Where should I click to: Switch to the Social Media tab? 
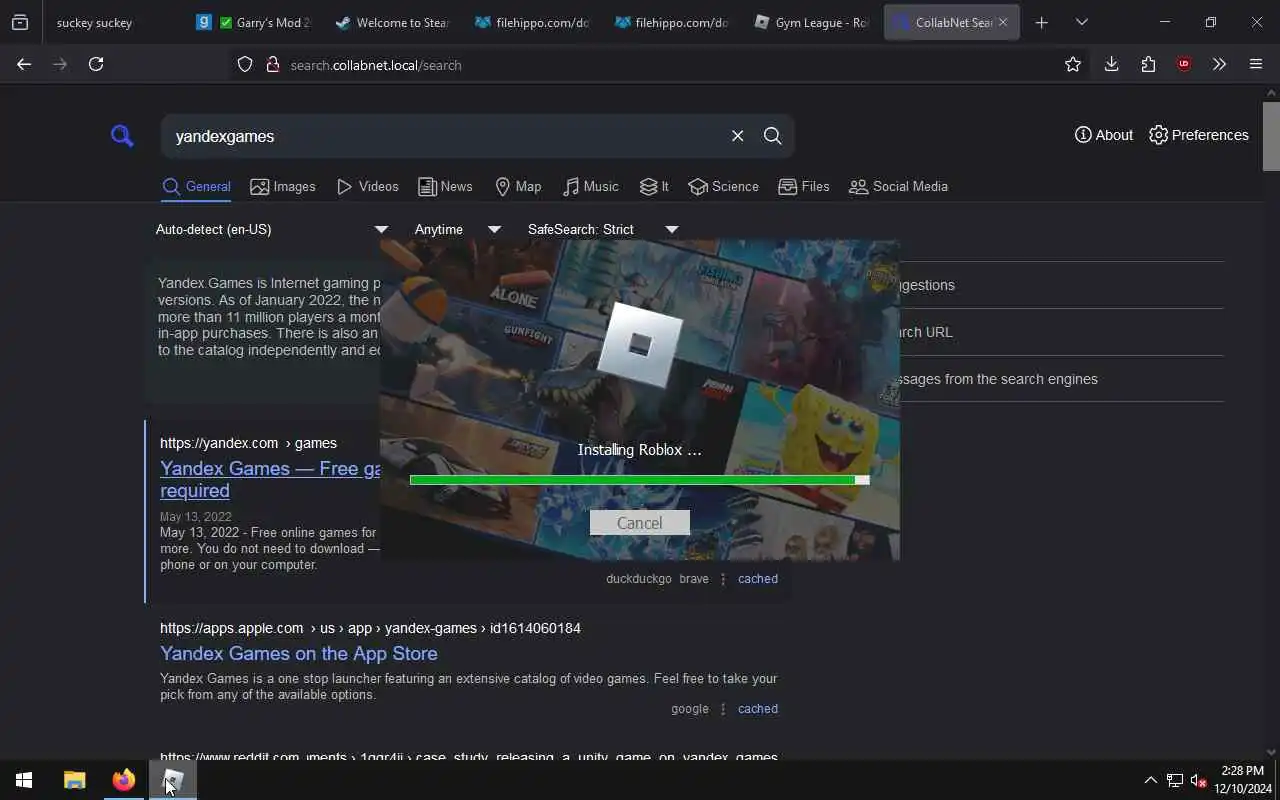coord(898,186)
